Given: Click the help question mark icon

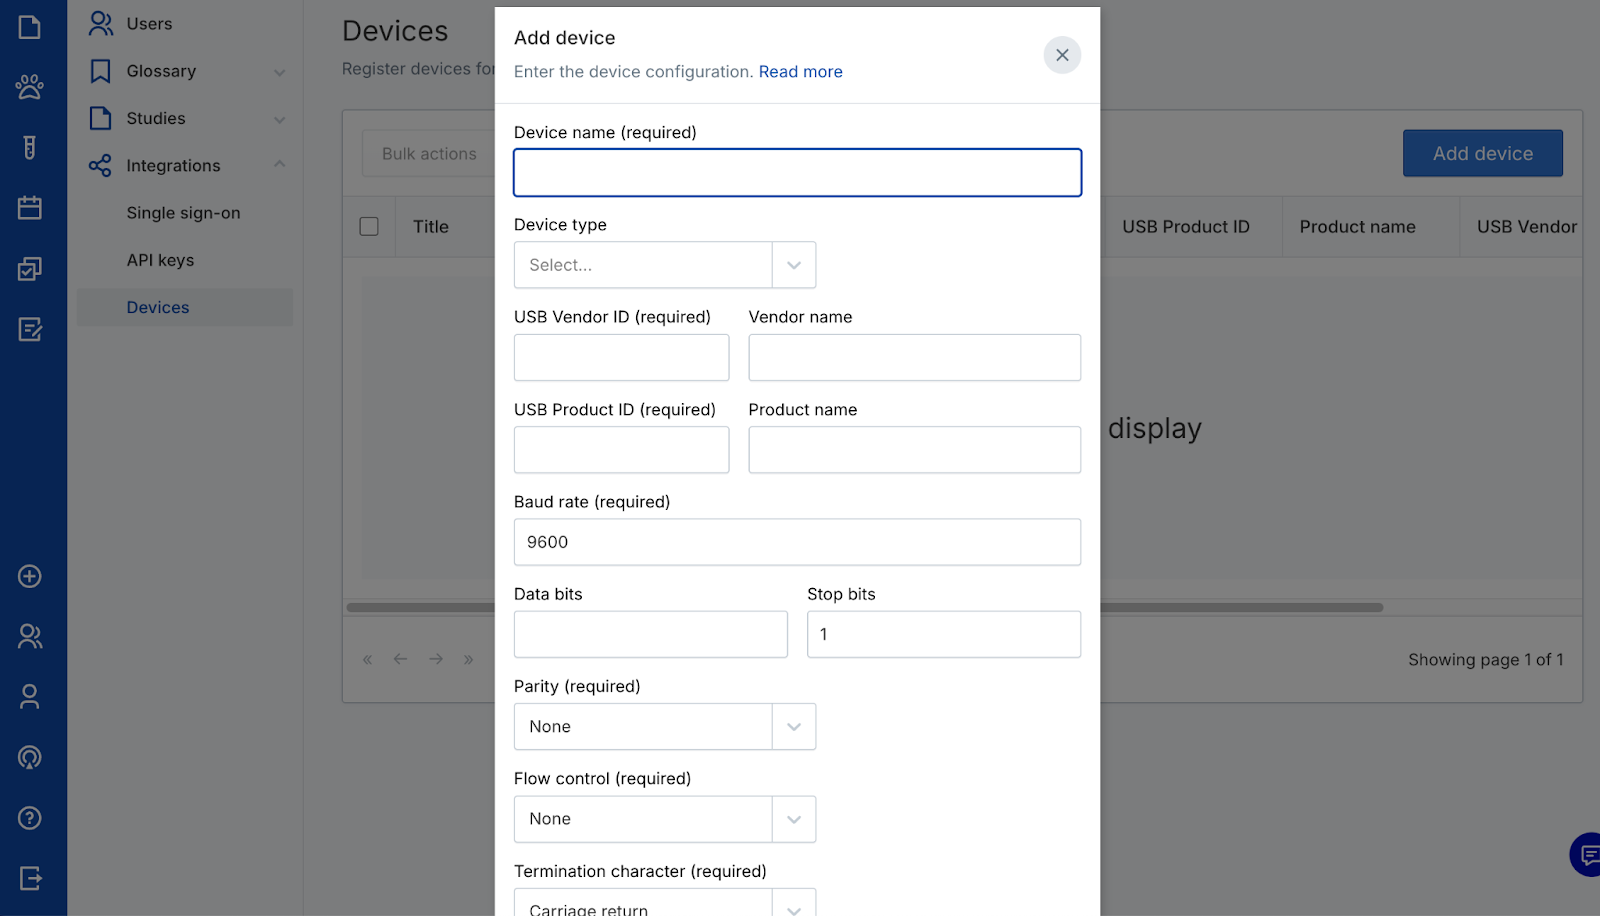Looking at the screenshot, I should point(30,818).
